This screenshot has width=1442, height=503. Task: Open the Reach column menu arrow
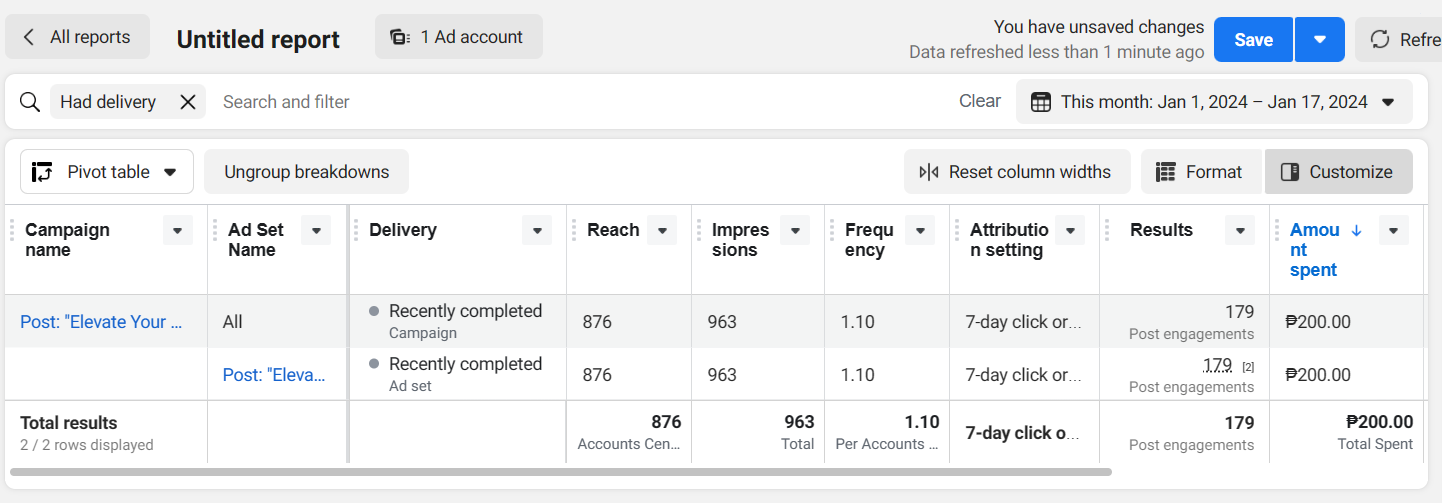point(661,231)
